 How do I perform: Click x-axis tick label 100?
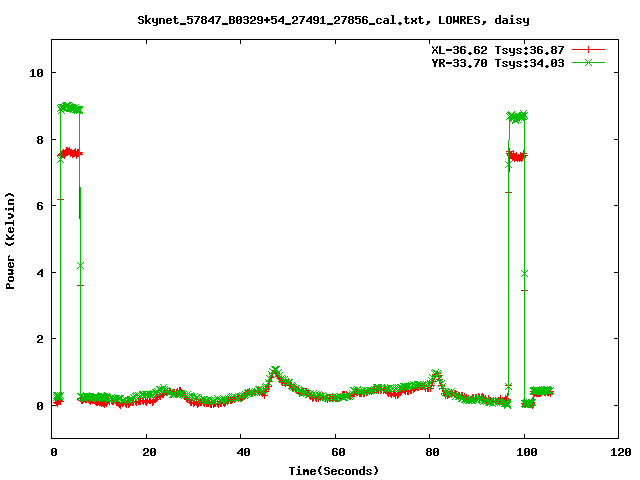527,452
